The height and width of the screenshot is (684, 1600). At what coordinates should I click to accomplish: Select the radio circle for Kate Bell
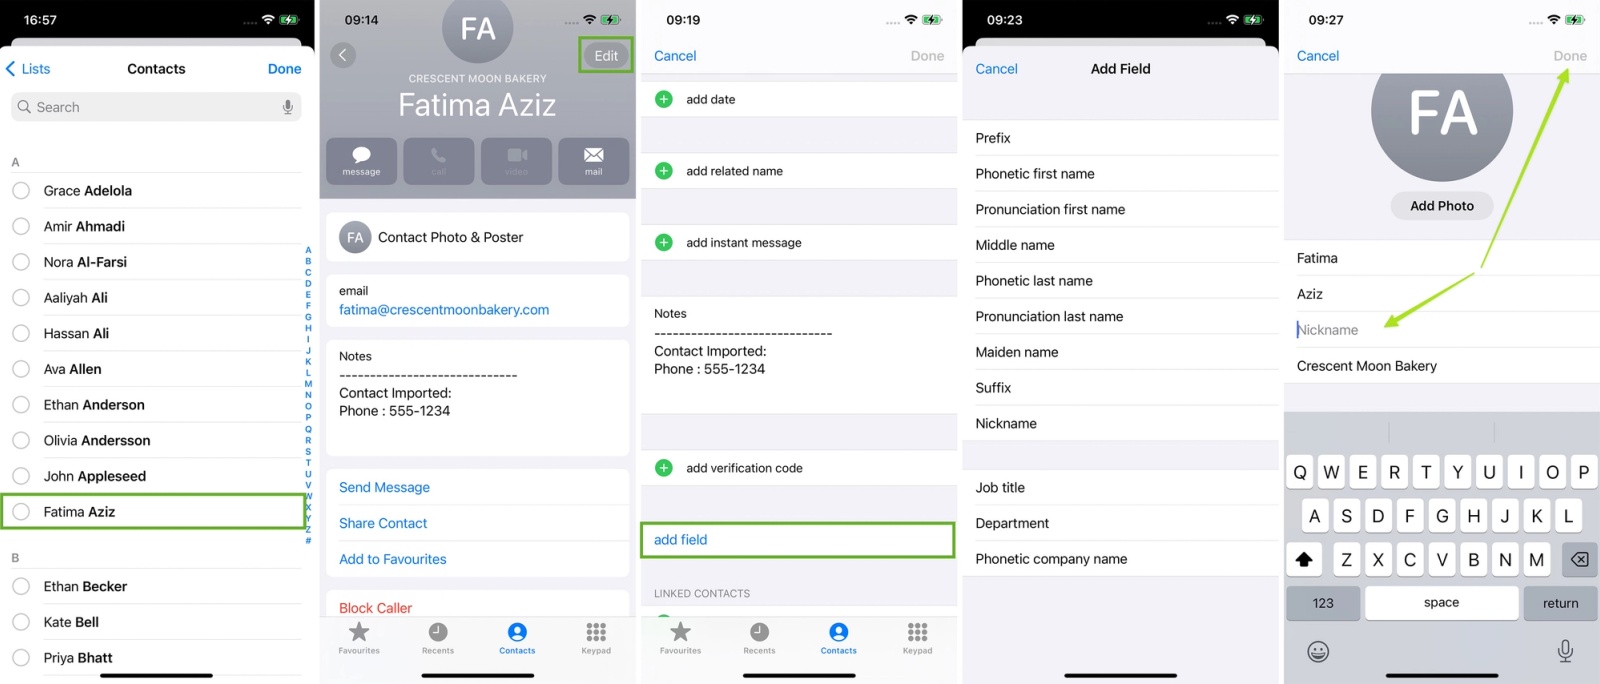coord(21,622)
